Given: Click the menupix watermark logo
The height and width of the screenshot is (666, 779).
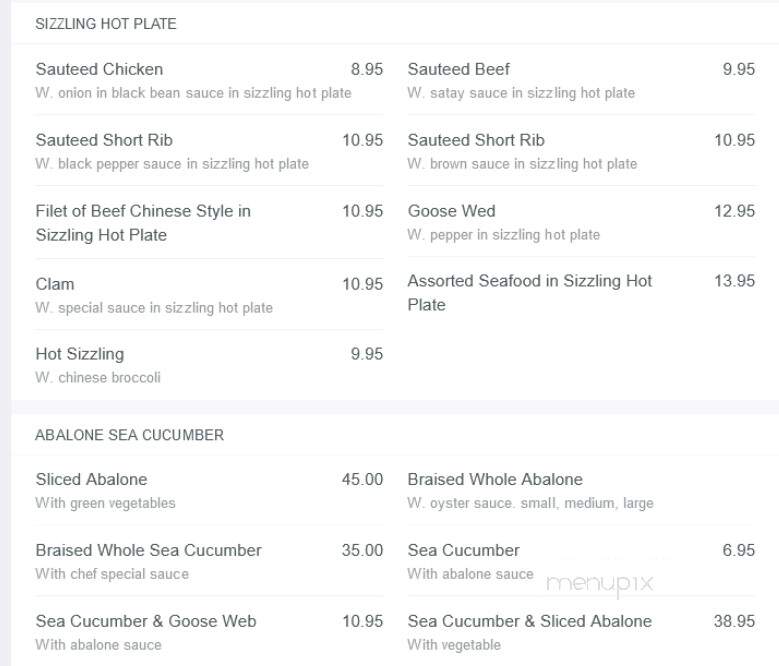Looking at the screenshot, I should [x=600, y=585].
